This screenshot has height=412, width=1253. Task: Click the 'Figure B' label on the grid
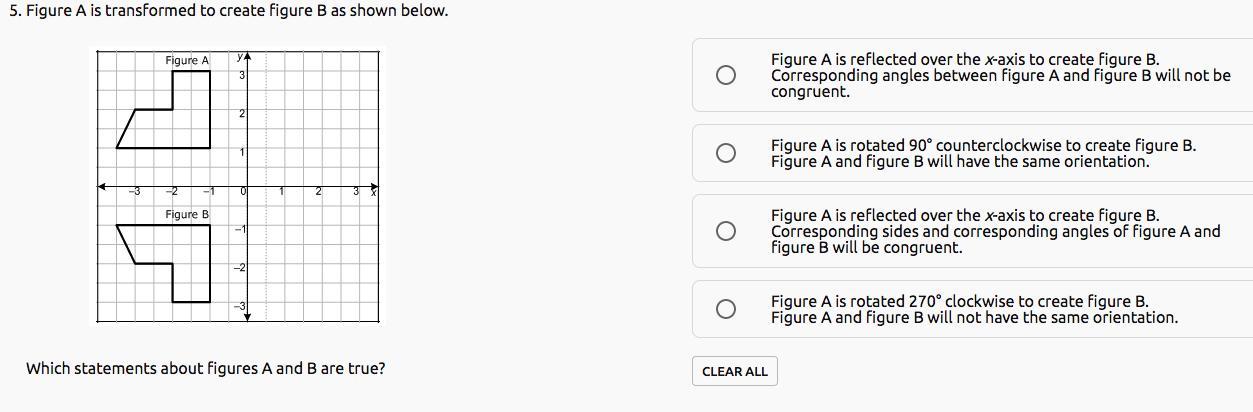click(187, 215)
